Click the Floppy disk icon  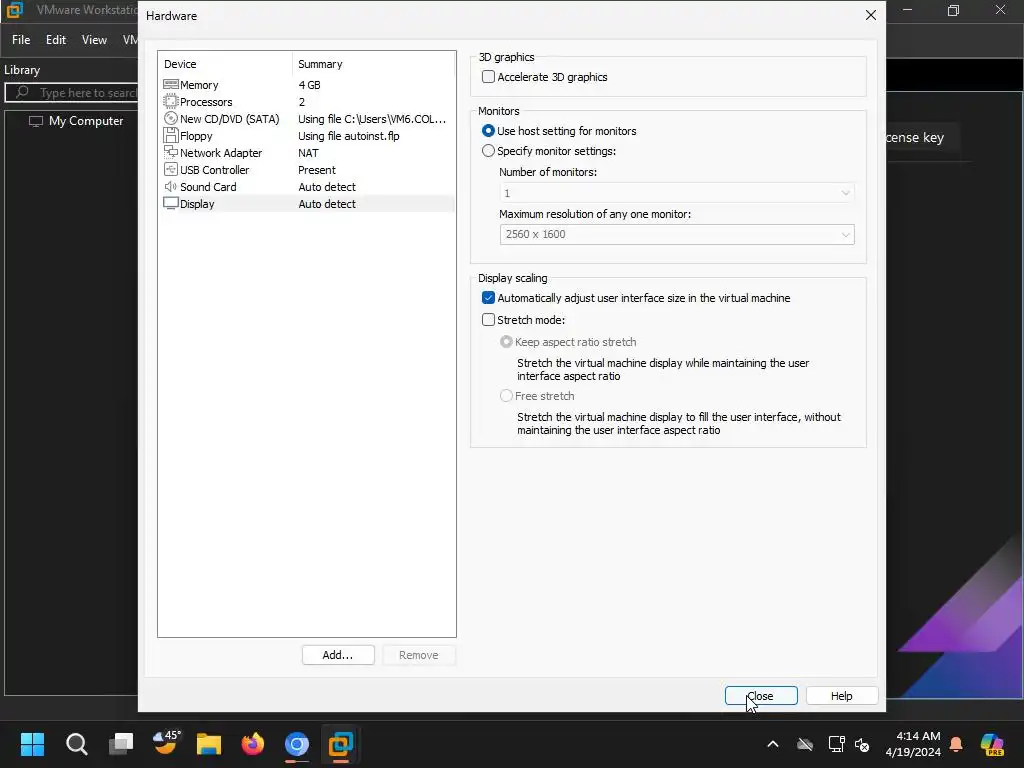(170, 135)
